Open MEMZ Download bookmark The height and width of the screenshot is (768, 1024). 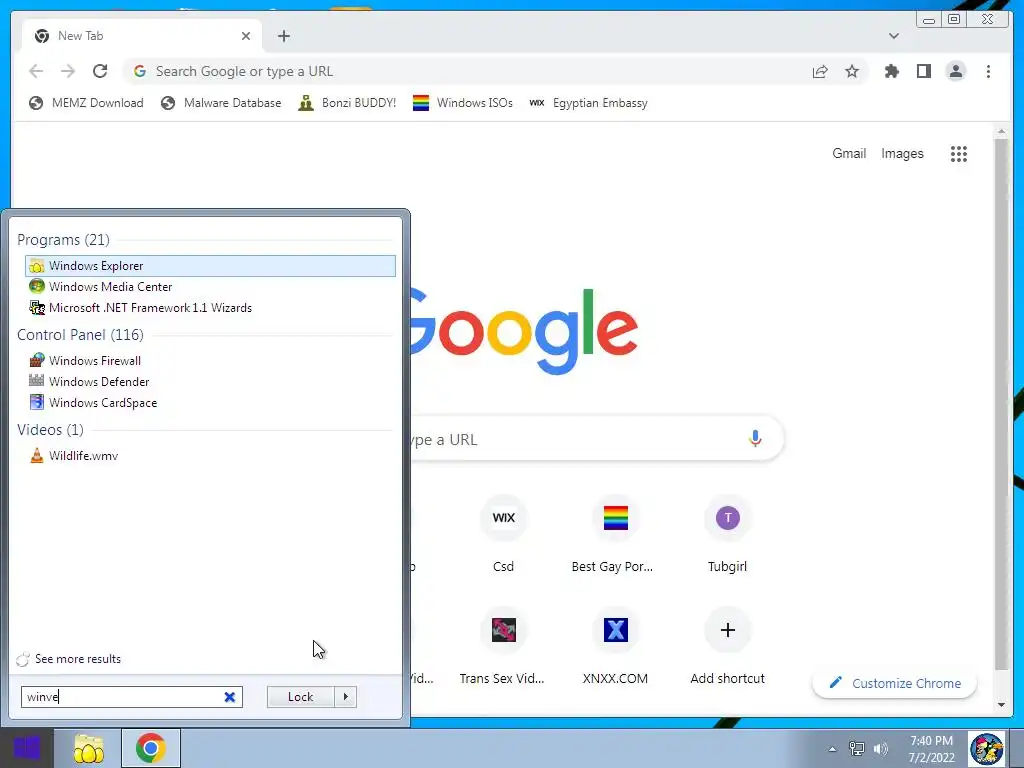(x=86, y=103)
